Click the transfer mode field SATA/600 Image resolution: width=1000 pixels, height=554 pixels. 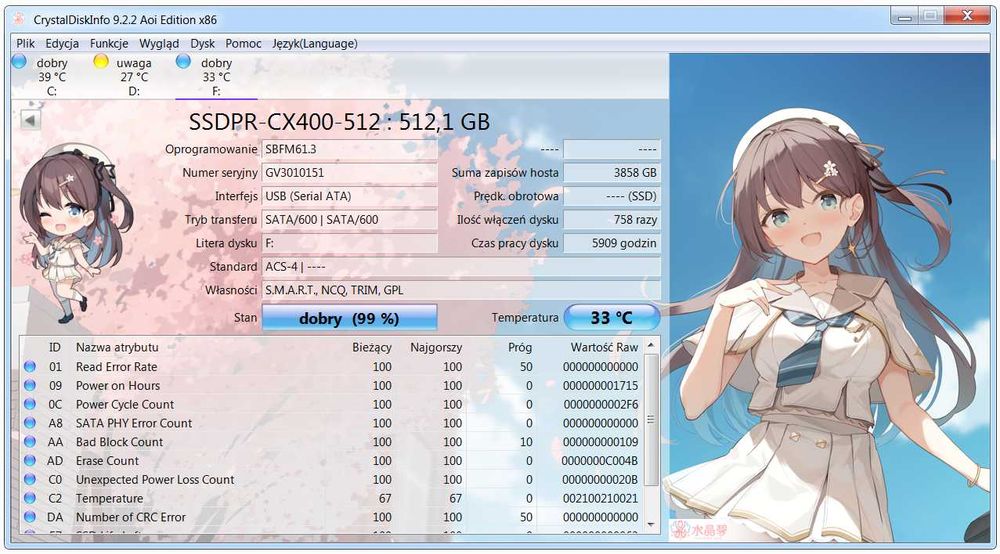349,220
